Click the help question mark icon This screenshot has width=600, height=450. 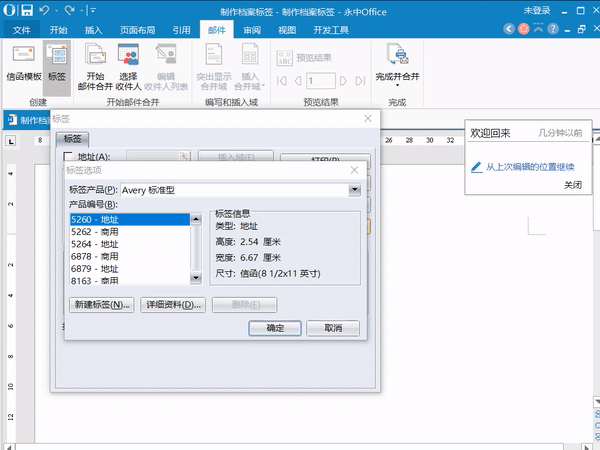tap(553, 29)
